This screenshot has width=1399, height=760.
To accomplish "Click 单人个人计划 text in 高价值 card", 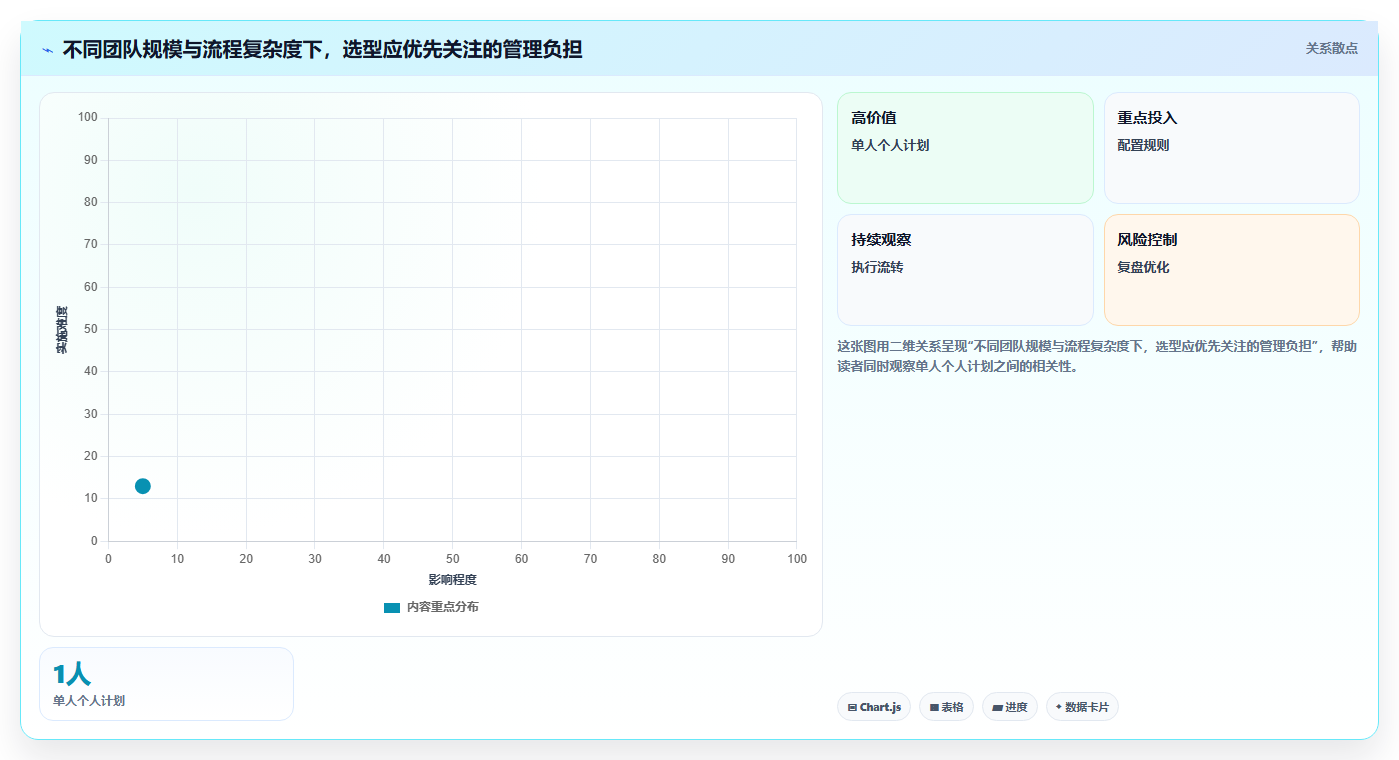I will click(890, 145).
